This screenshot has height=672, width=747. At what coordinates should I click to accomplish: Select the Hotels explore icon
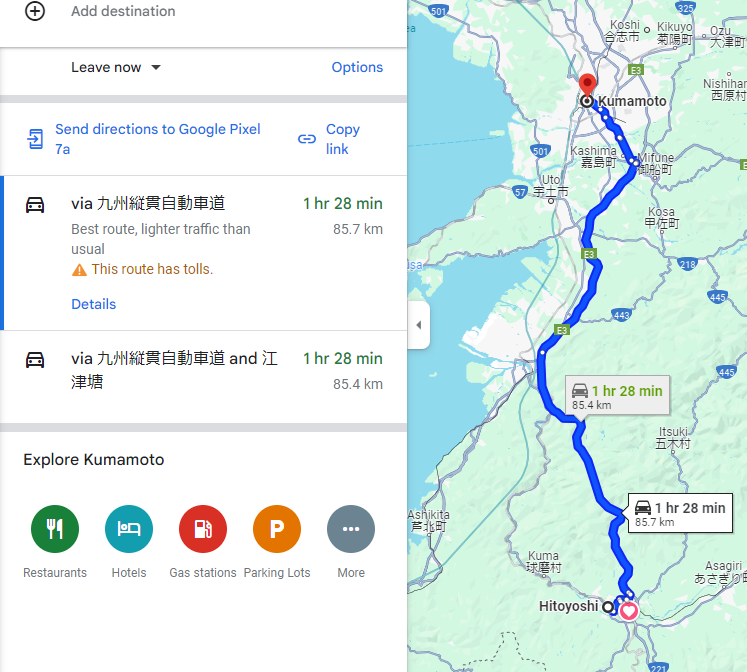pos(129,529)
